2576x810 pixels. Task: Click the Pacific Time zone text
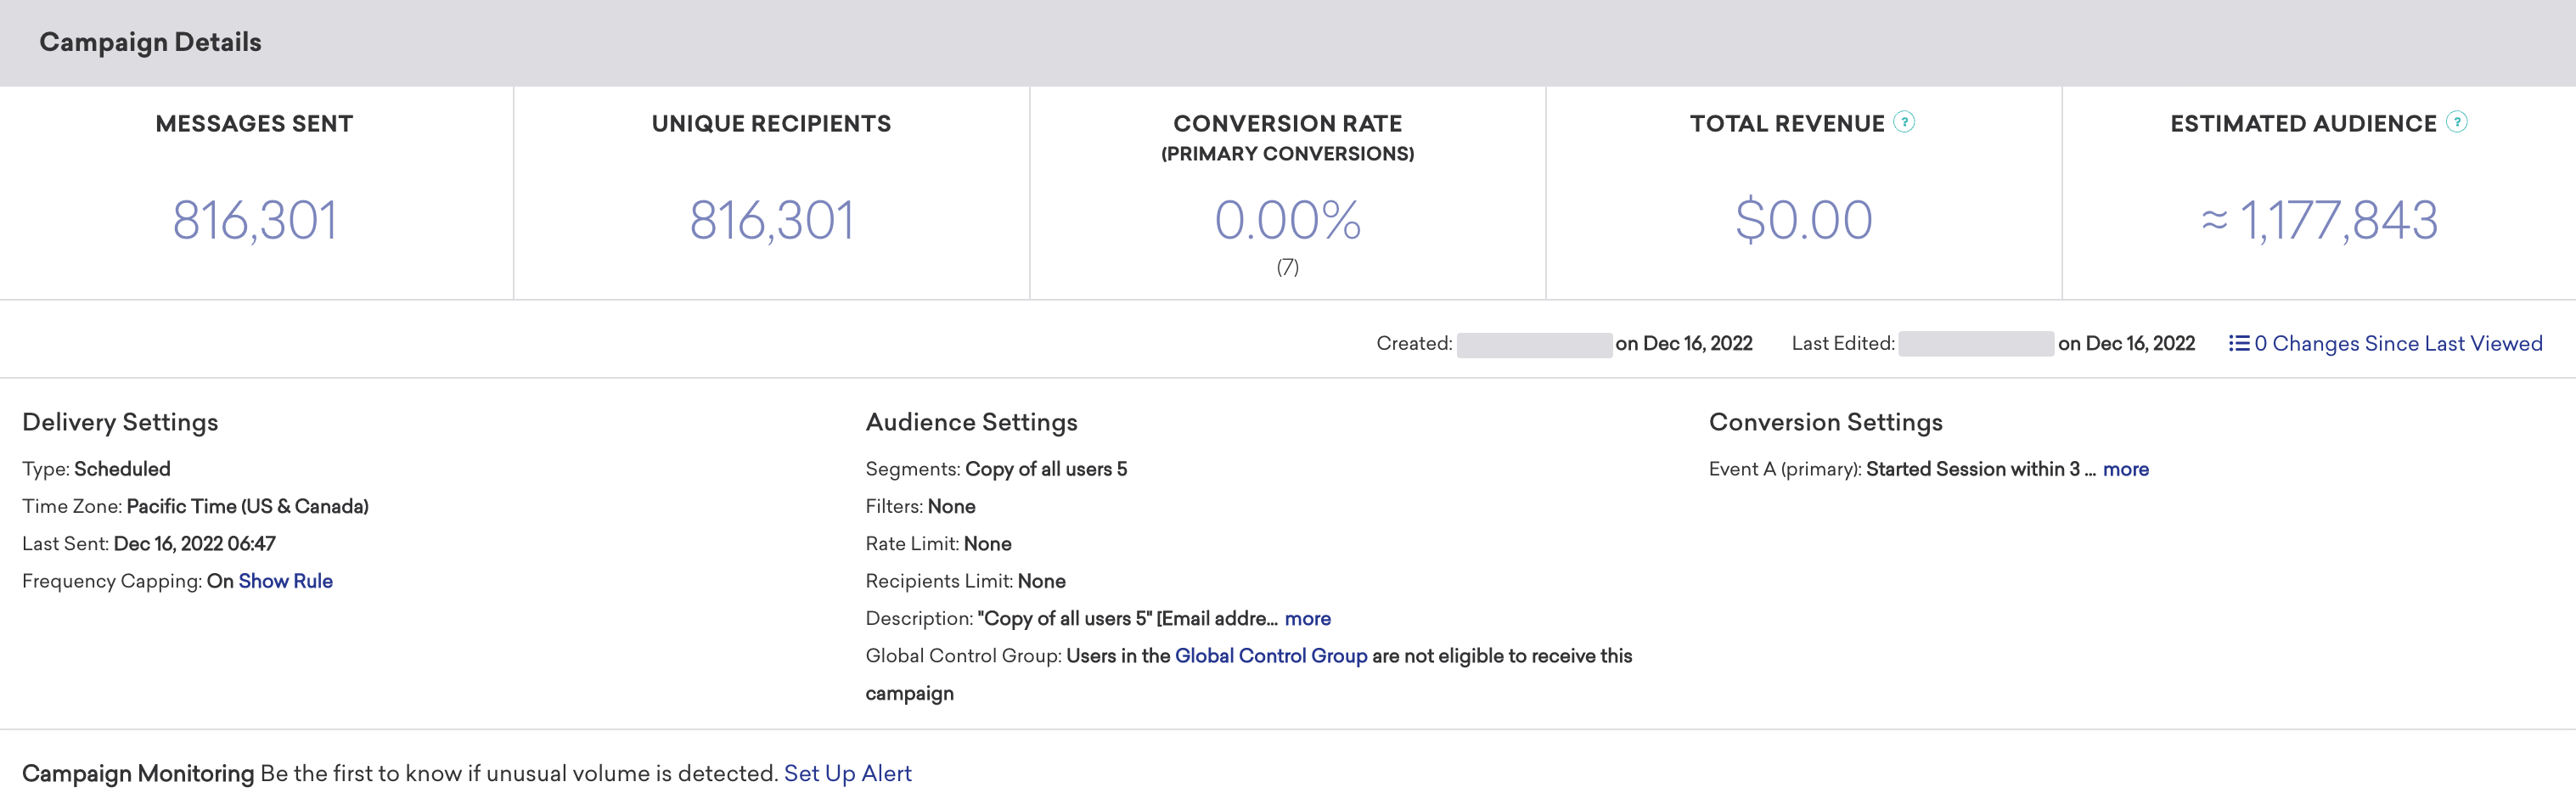coord(247,506)
